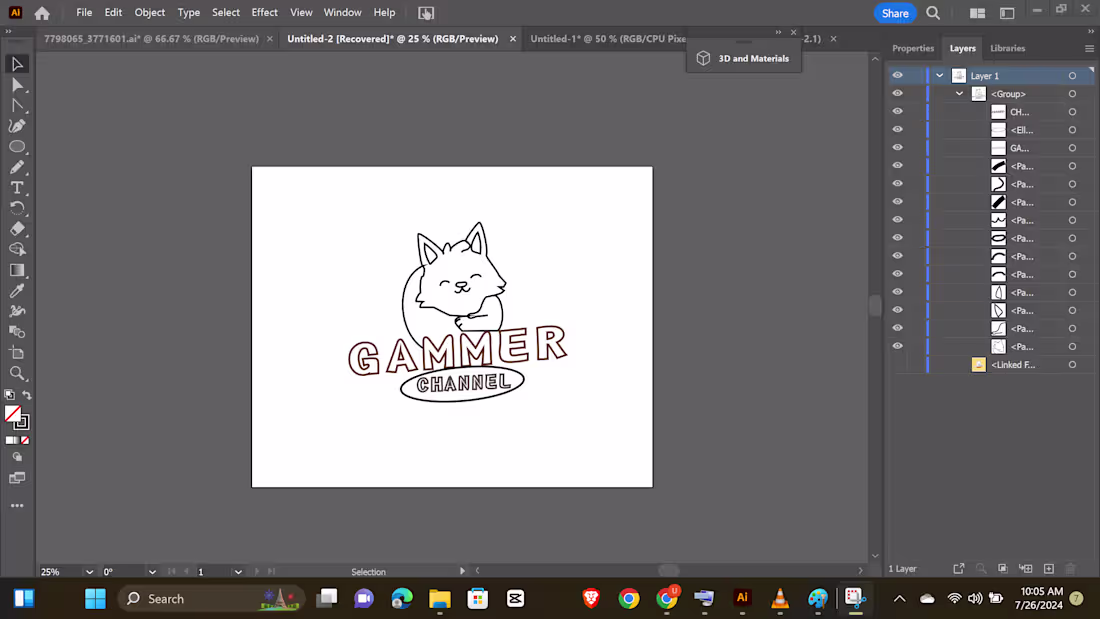Image resolution: width=1100 pixels, height=619 pixels.
Task: Expand the collapsed toolbar double-arrow
Action: tap(8, 32)
